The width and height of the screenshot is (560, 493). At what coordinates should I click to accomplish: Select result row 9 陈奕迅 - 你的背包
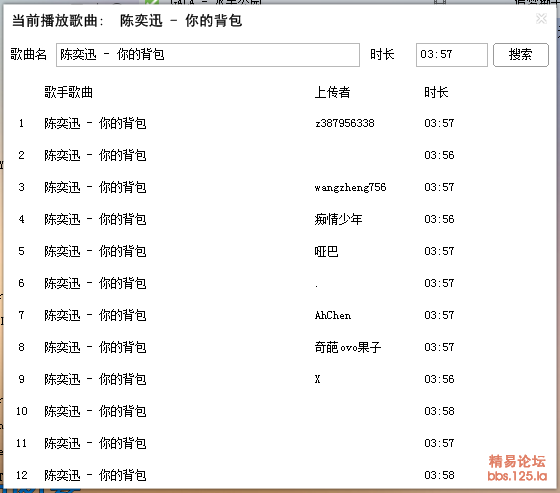tap(279, 379)
